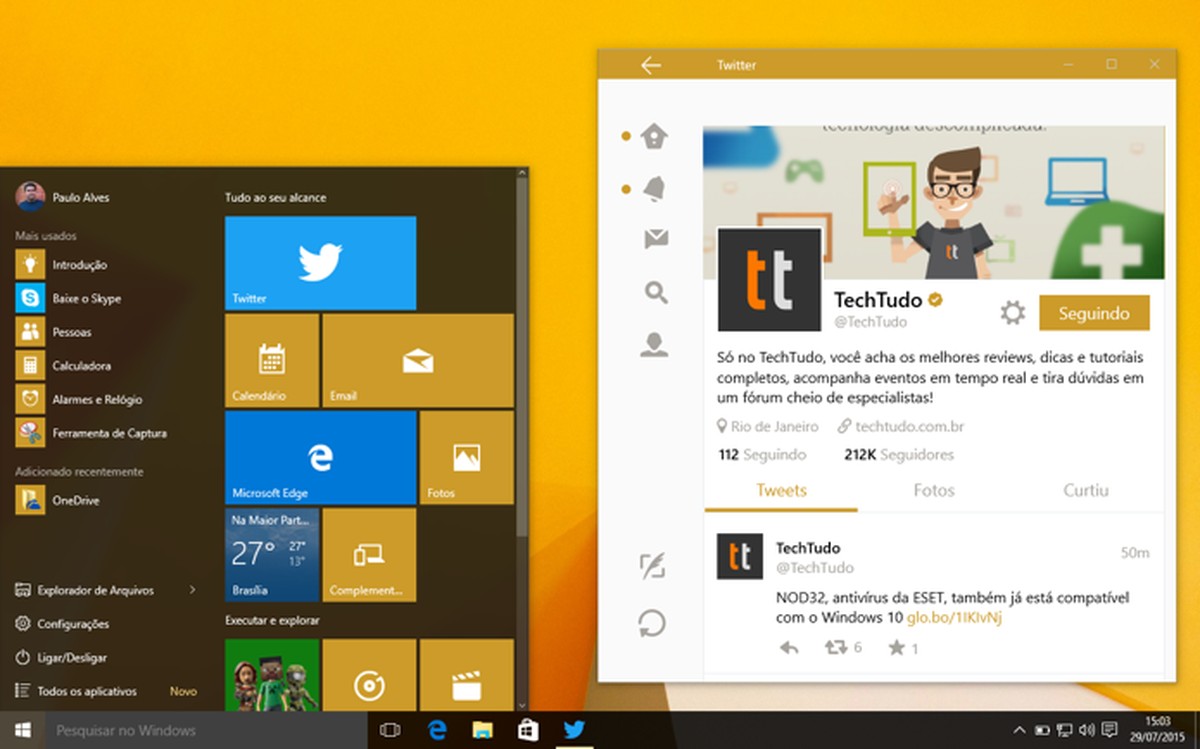The image size is (1200, 749).
Task: Open Ligar/Desligar power options
Action: pyautogui.click(x=72, y=657)
